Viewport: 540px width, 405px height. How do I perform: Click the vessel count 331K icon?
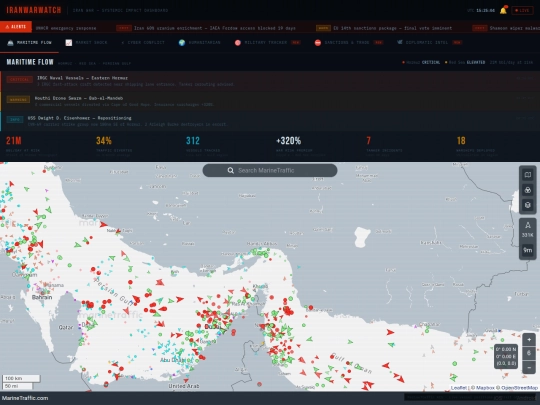(528, 230)
